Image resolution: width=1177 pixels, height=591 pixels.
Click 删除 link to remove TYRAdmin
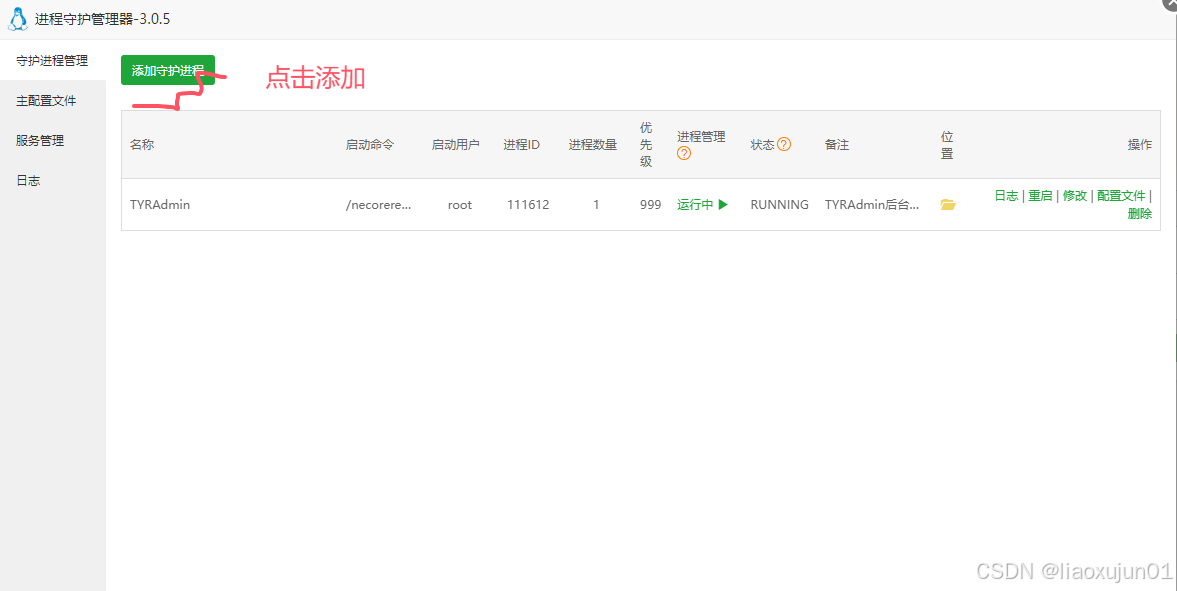click(1139, 214)
